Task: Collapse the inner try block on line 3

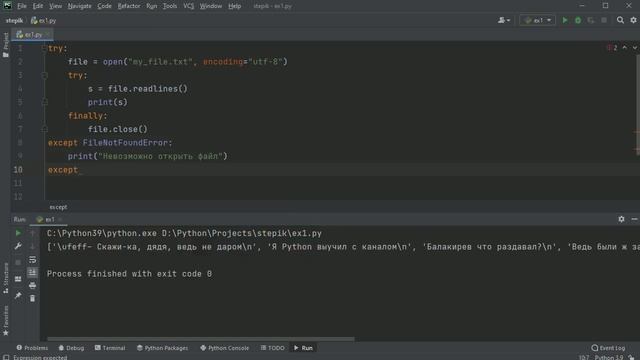Action: pos(44,76)
